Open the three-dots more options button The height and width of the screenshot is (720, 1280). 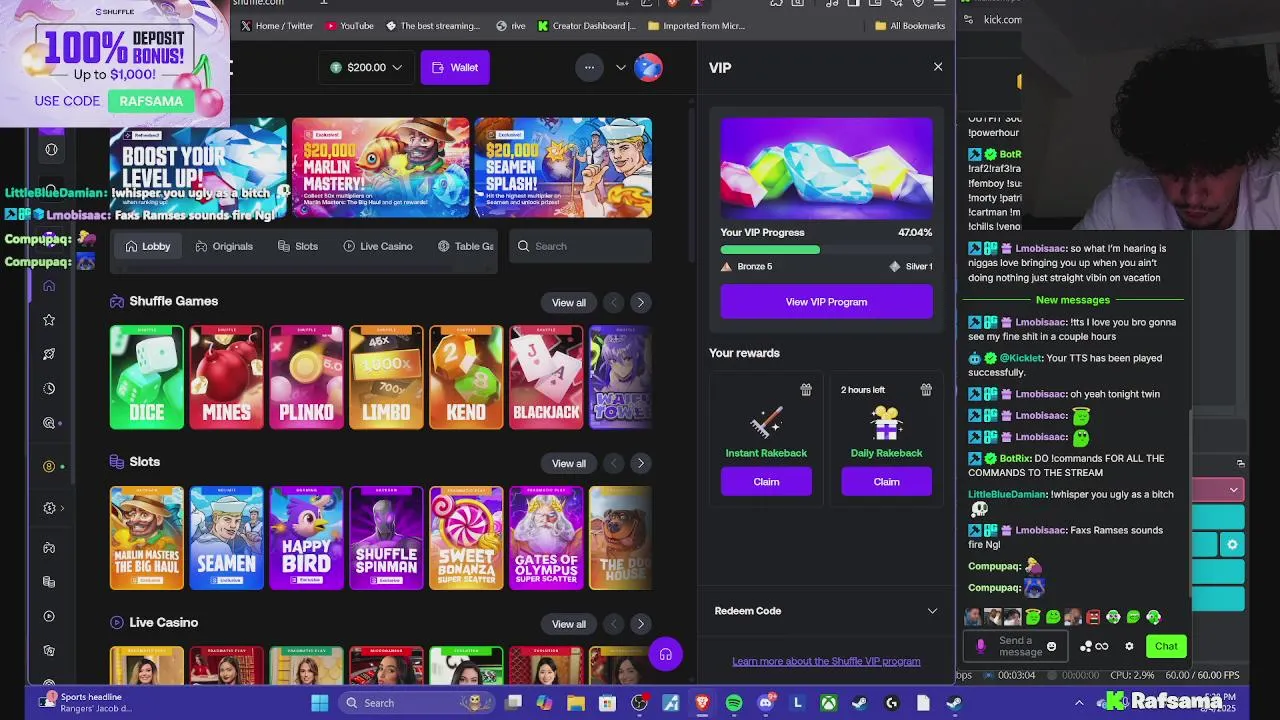pos(589,68)
